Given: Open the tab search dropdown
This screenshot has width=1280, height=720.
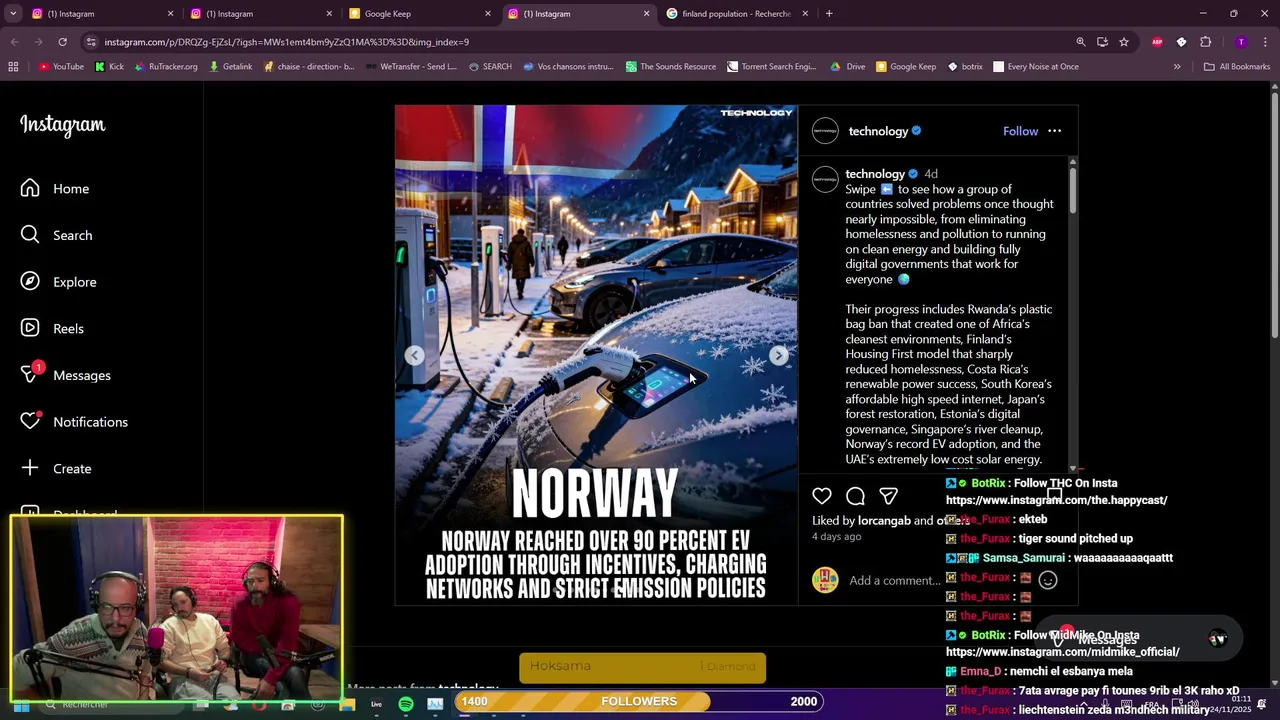Looking at the screenshot, I should point(14,14).
